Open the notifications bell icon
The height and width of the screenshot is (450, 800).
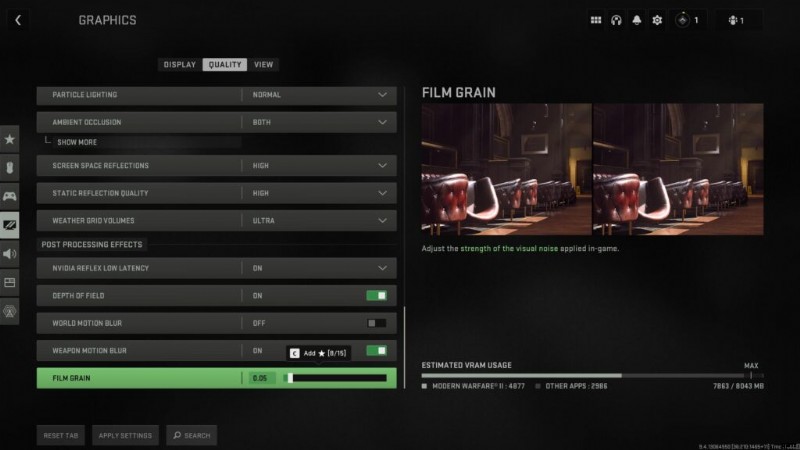(x=637, y=20)
